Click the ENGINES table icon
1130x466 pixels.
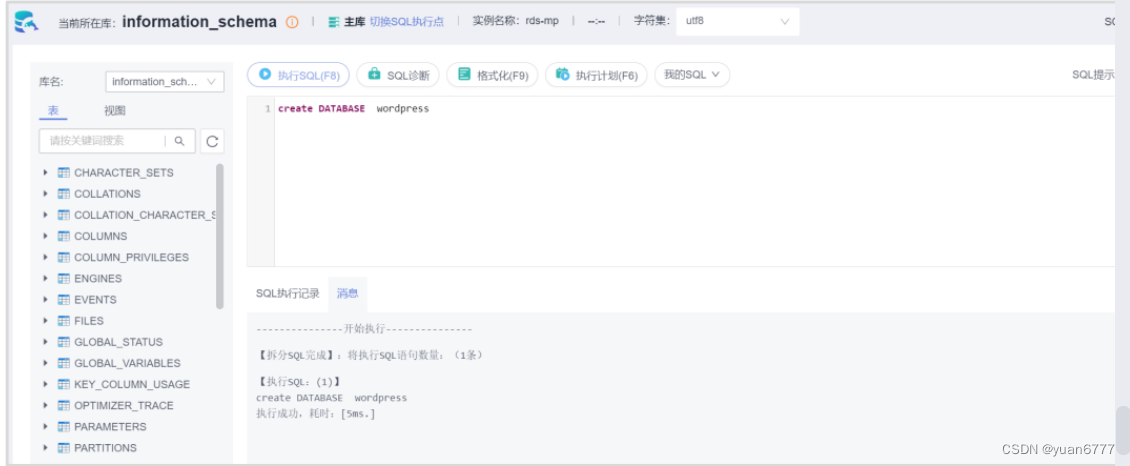click(63, 278)
